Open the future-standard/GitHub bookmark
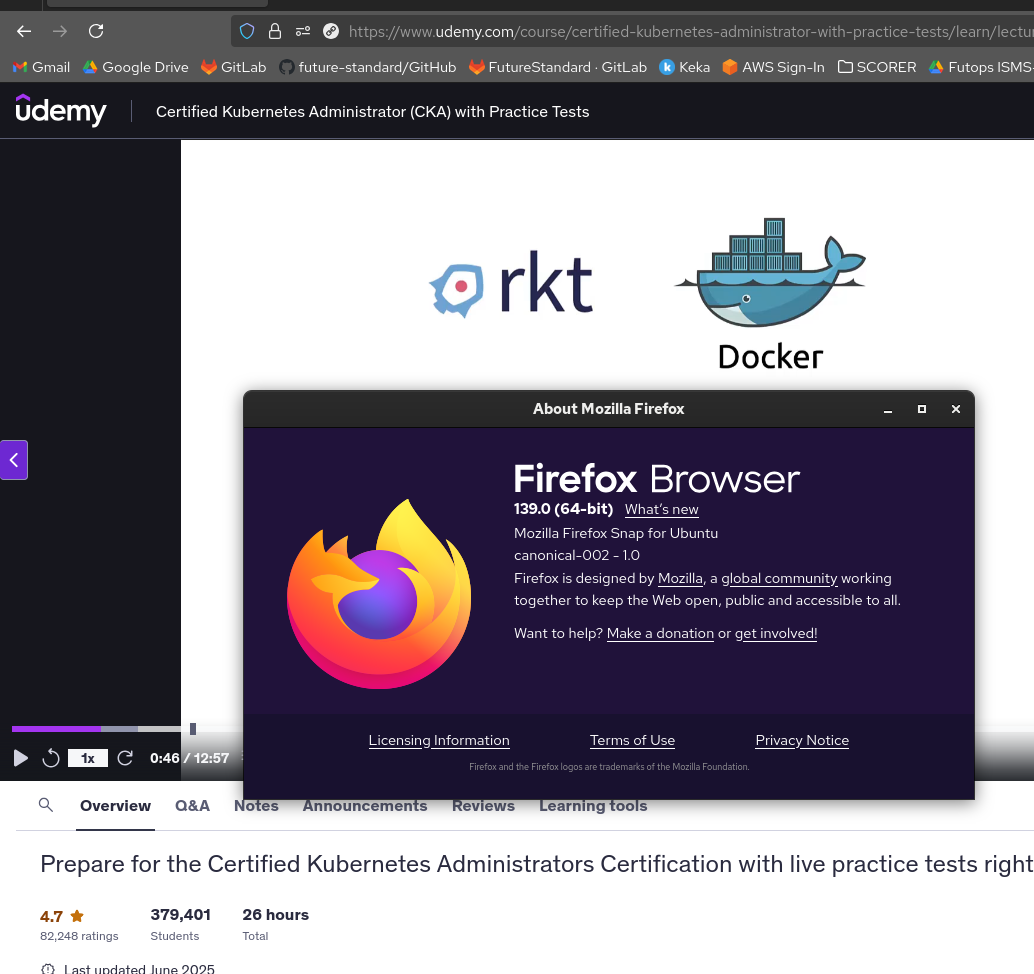Screen dimensions: 1034x974 367,67
